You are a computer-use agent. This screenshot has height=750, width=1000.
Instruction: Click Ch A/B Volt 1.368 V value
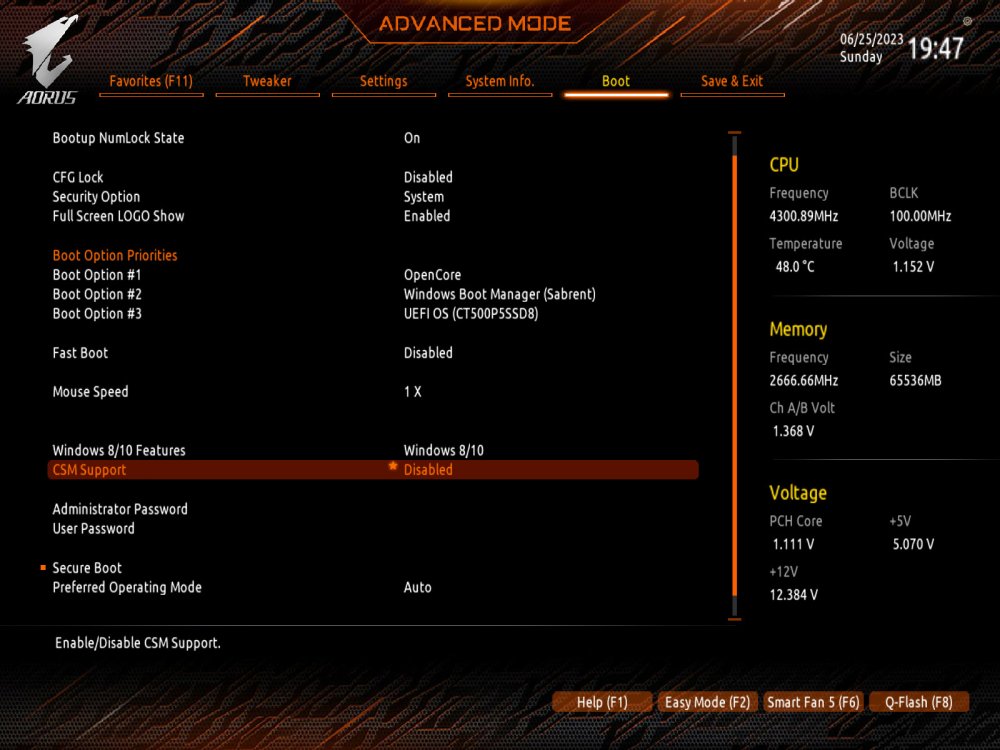[x=793, y=431]
